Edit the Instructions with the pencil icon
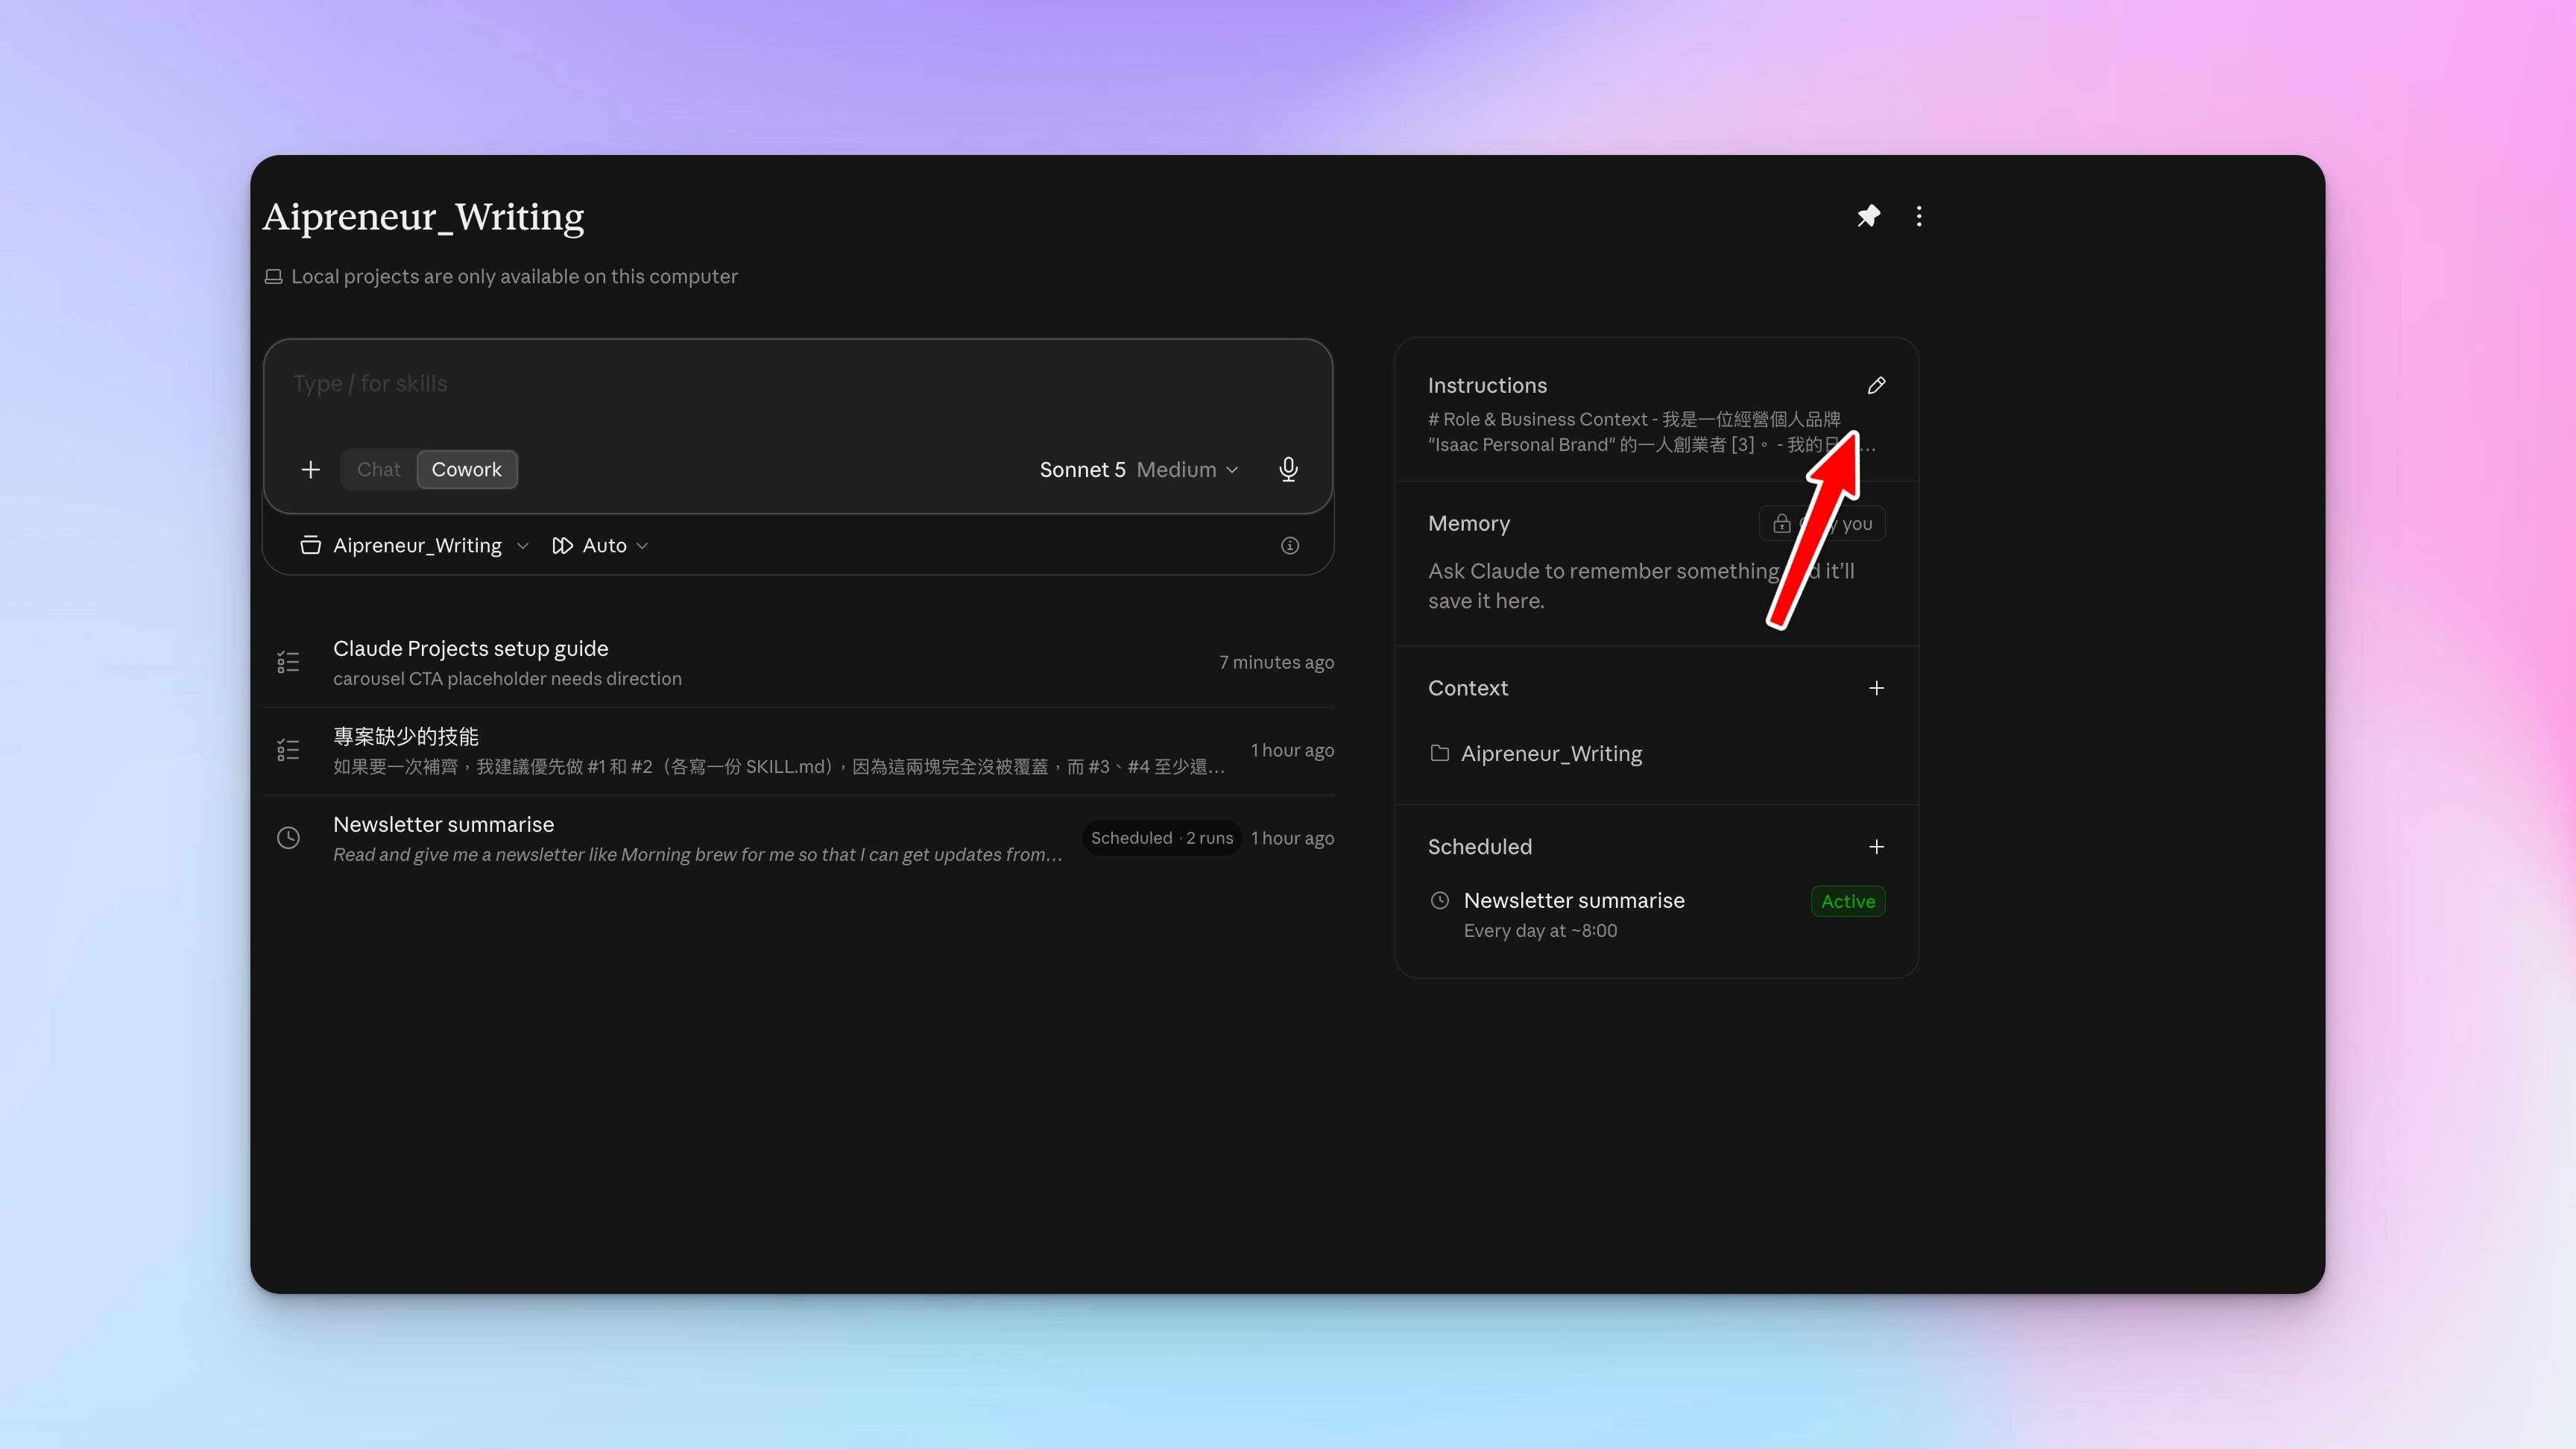 (x=1876, y=385)
